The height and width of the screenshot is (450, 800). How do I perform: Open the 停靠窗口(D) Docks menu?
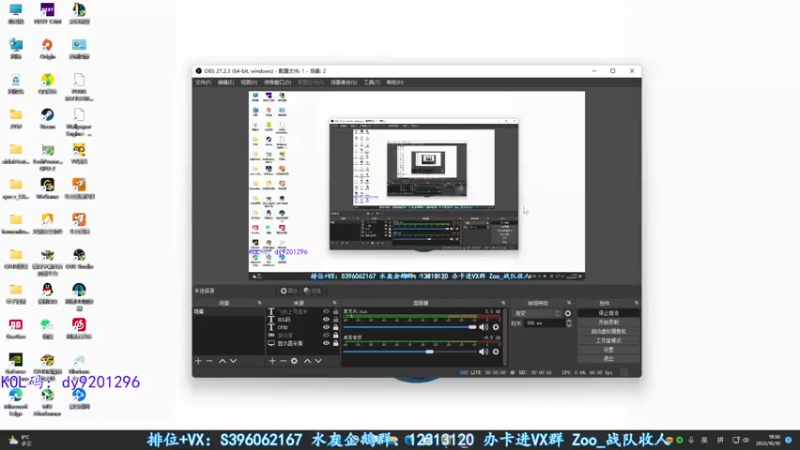(x=277, y=82)
